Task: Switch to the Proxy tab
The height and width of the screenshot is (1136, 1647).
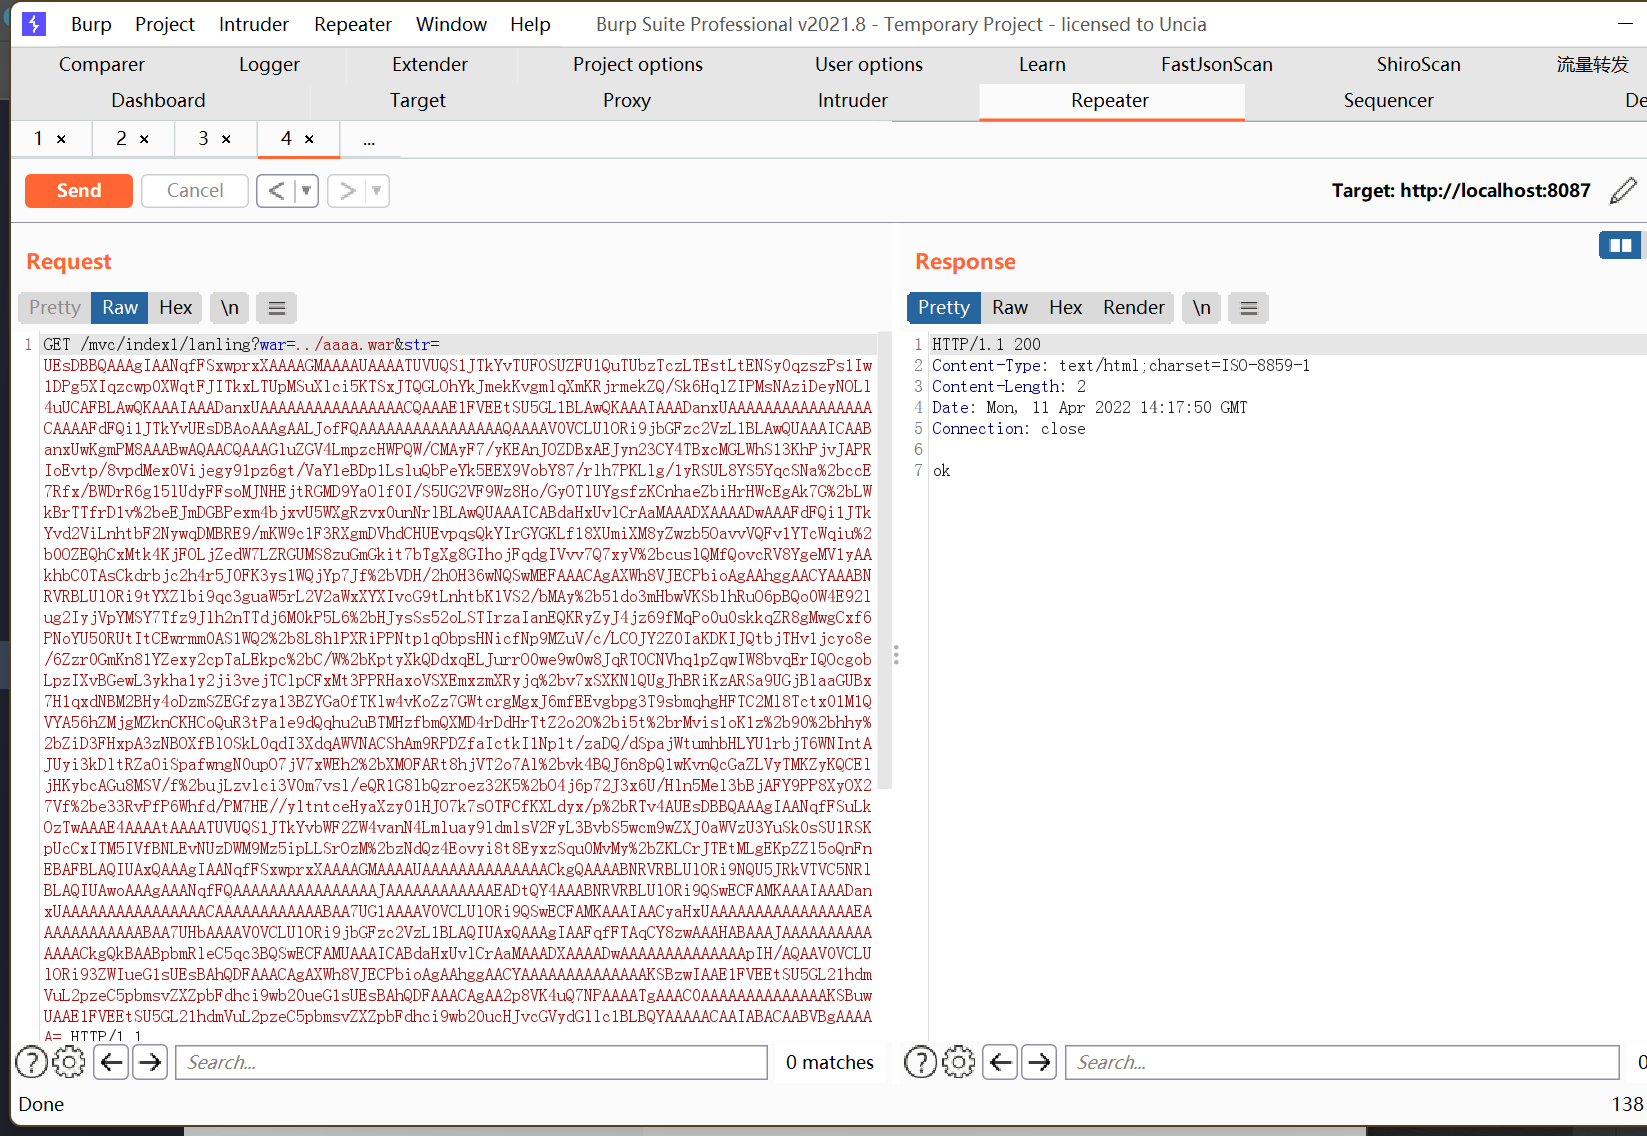Action: coord(627,100)
